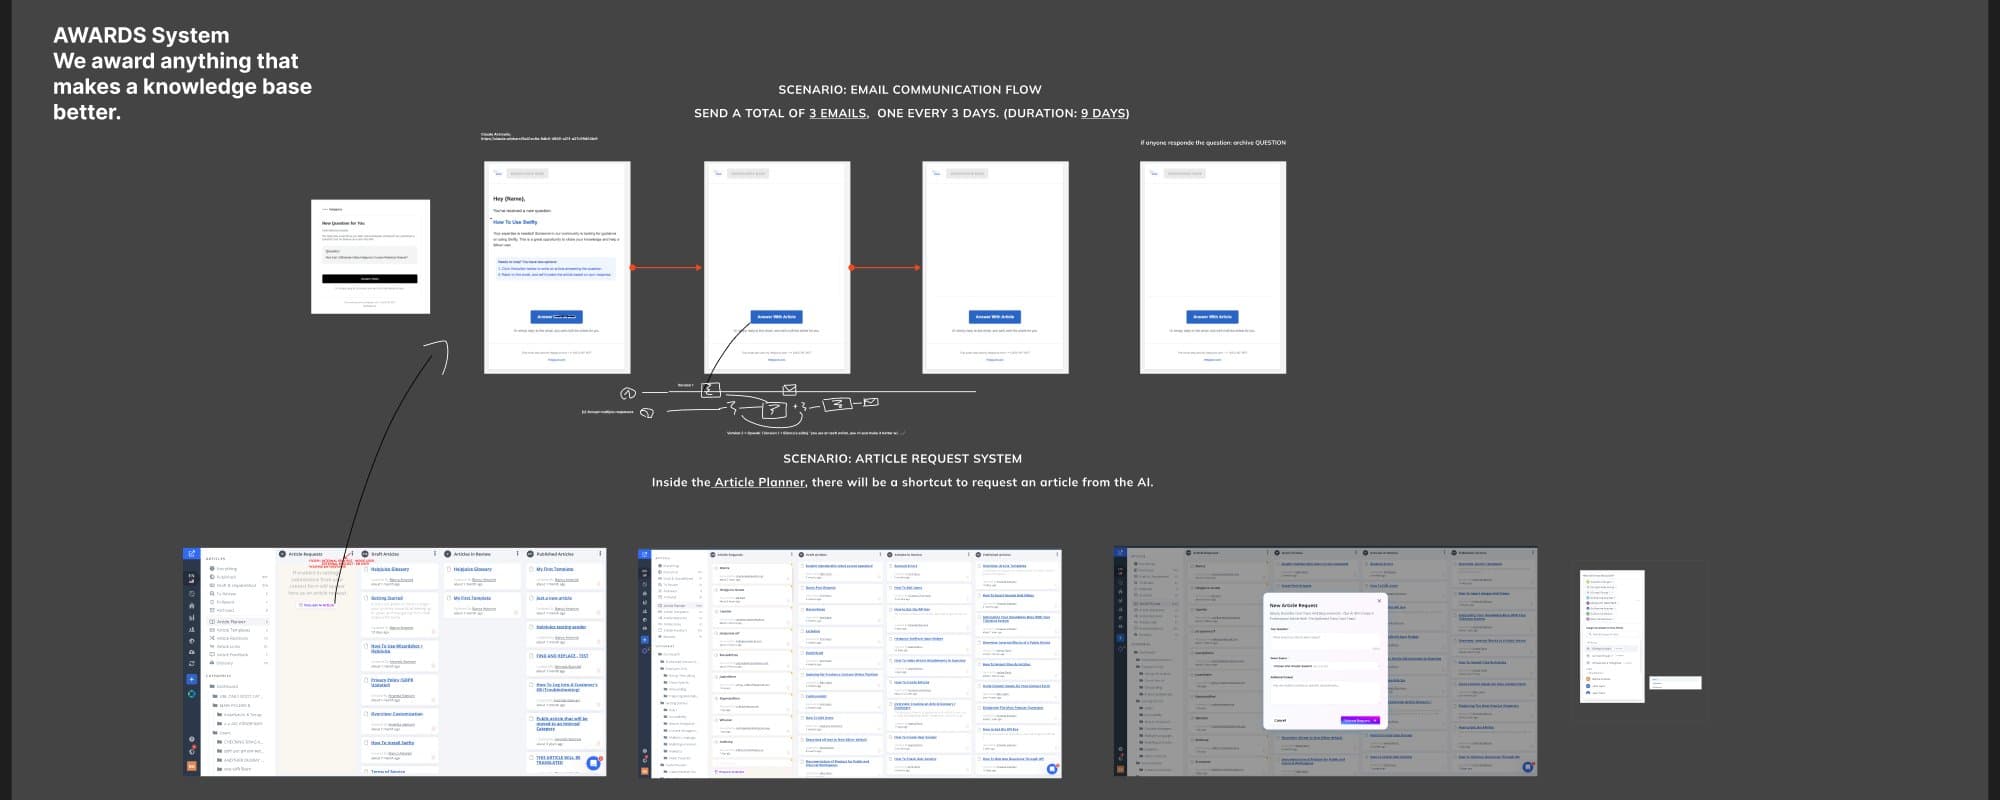
Task: Open the chat bubble in the leftmost planner mockup
Action: pos(594,764)
